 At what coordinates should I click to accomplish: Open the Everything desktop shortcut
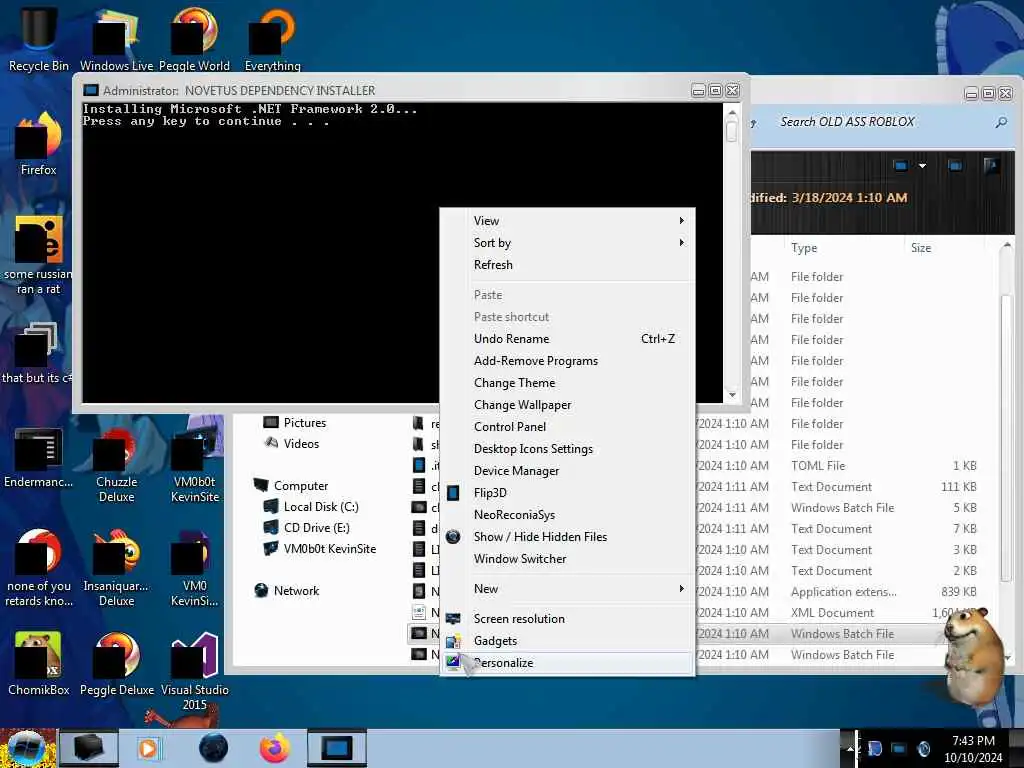273,37
